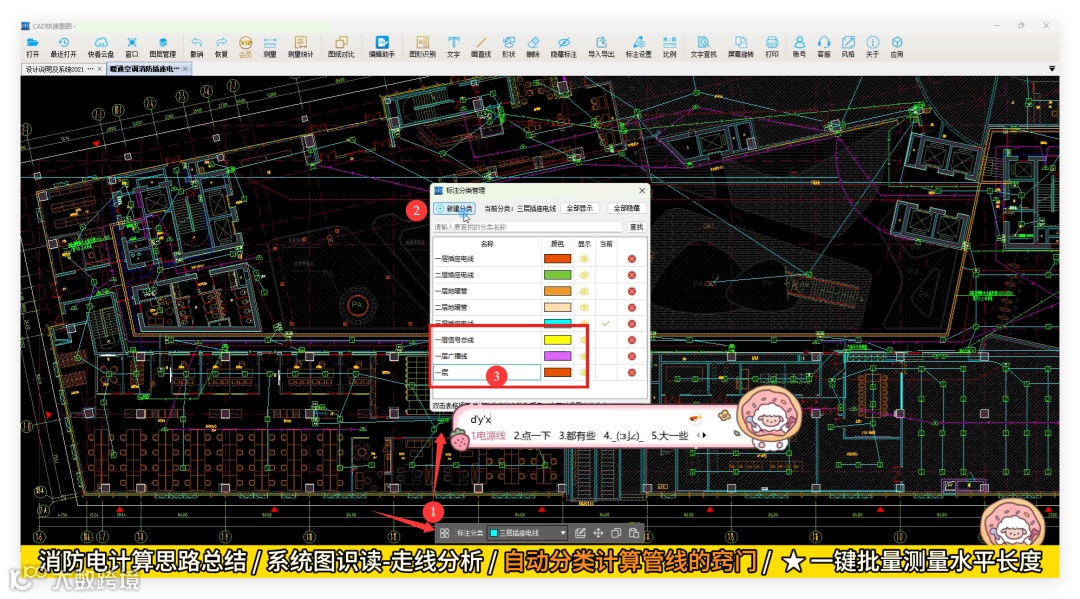Open 测量统计 measurement statistics

pos(300,47)
